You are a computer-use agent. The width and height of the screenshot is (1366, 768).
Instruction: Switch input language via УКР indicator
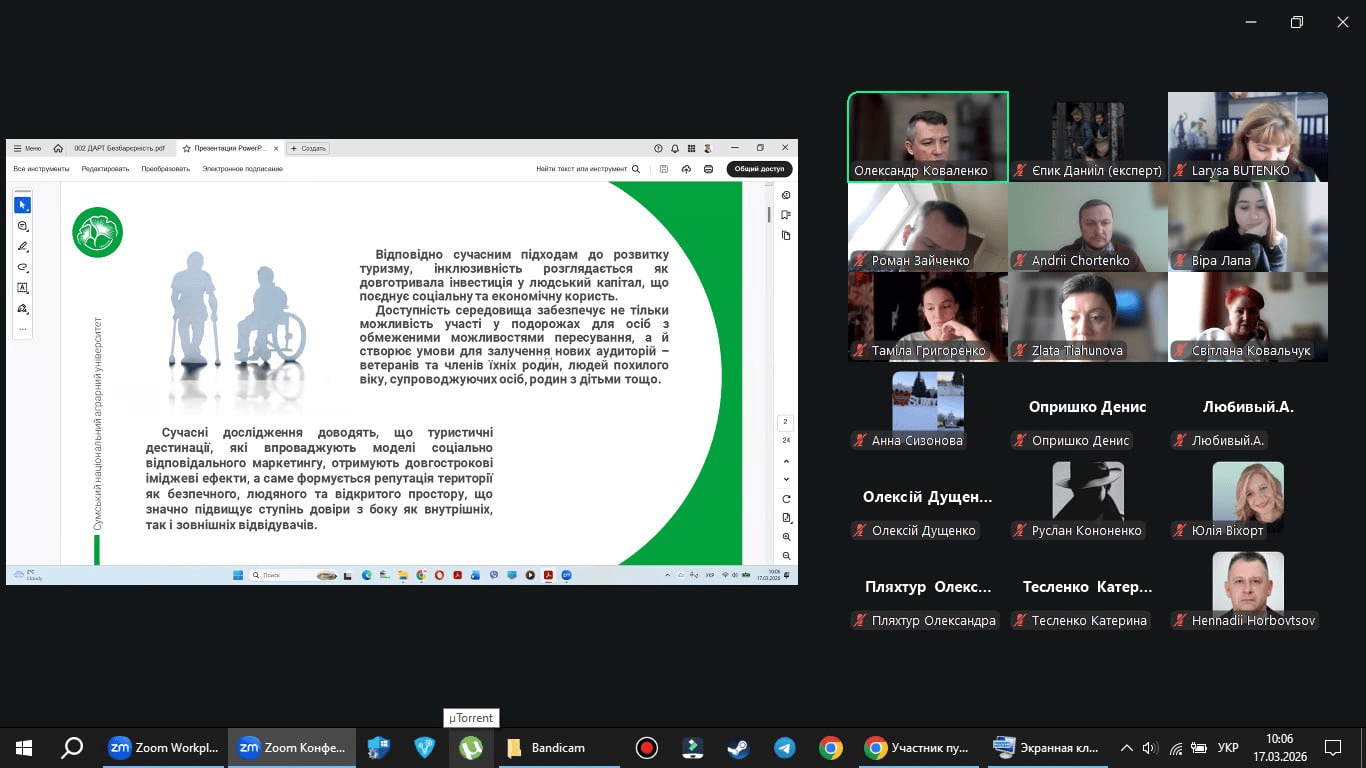(1228, 748)
